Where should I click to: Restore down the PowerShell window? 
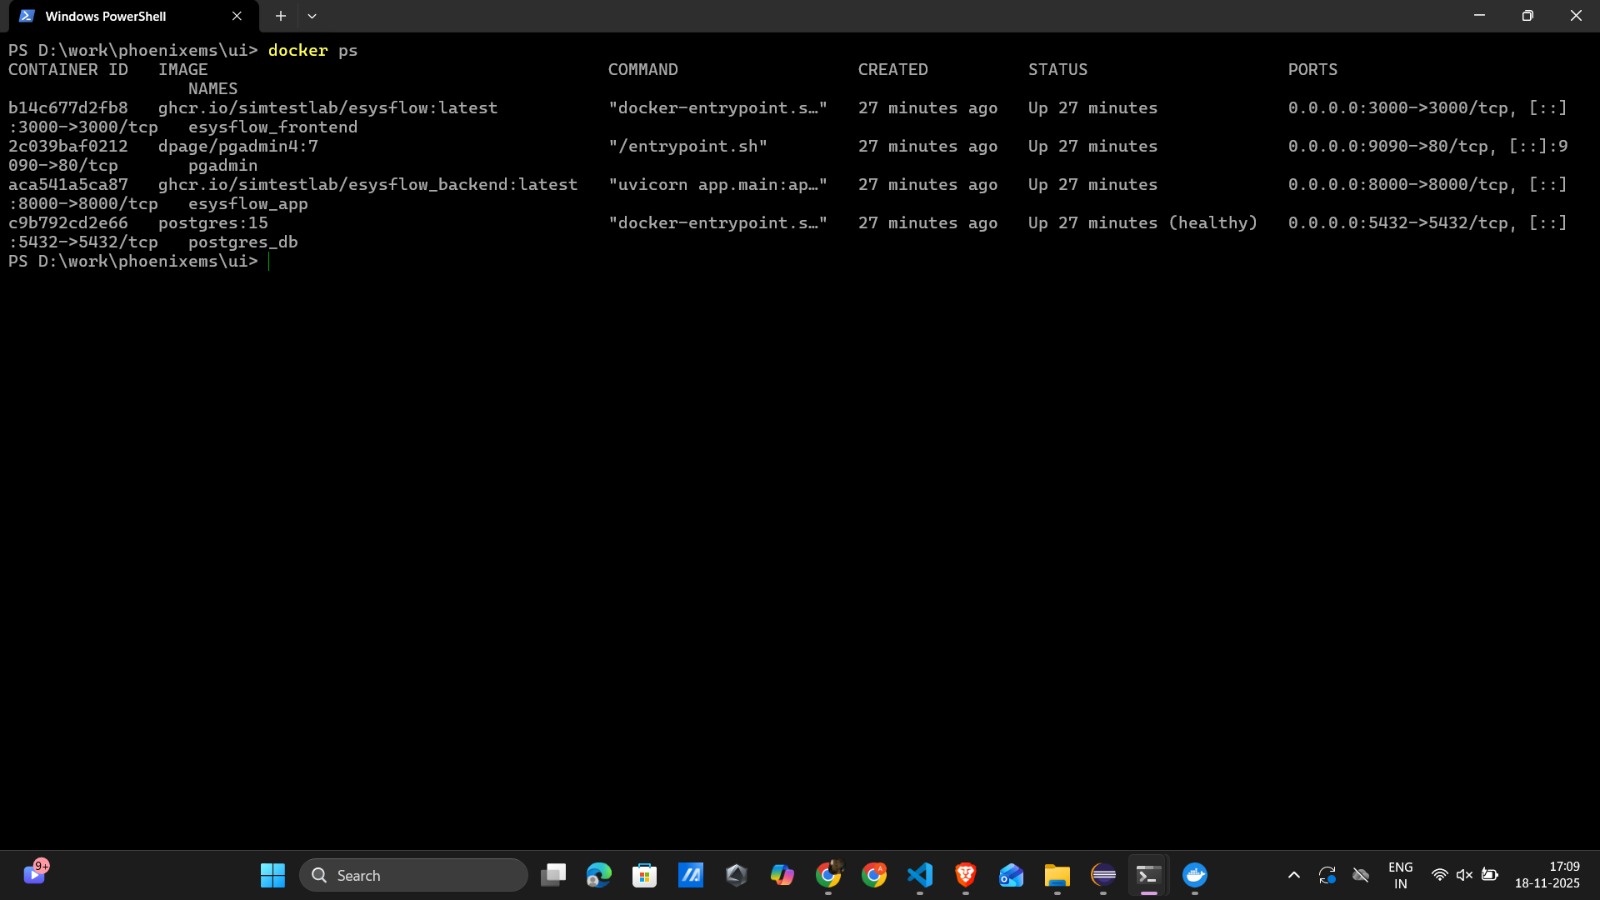(x=1527, y=16)
